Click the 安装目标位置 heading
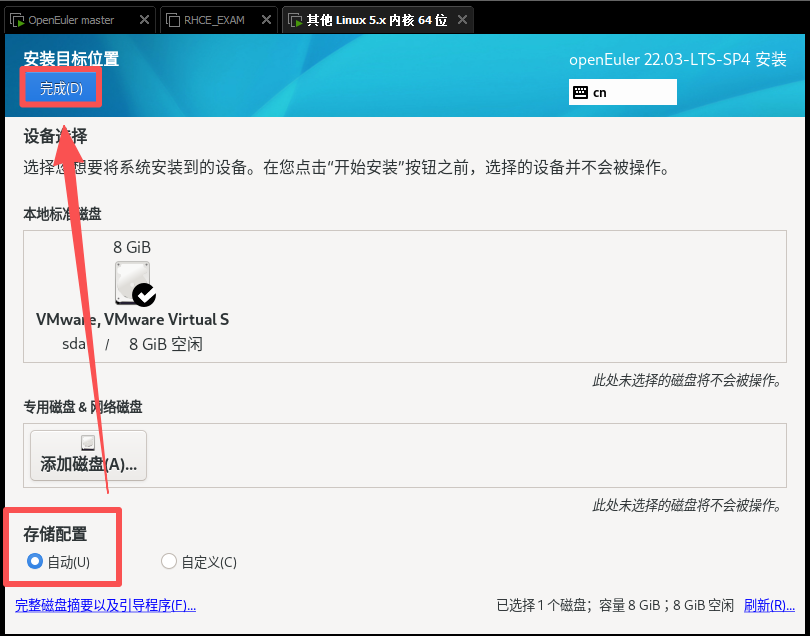This screenshot has width=810, height=636. click(x=71, y=58)
